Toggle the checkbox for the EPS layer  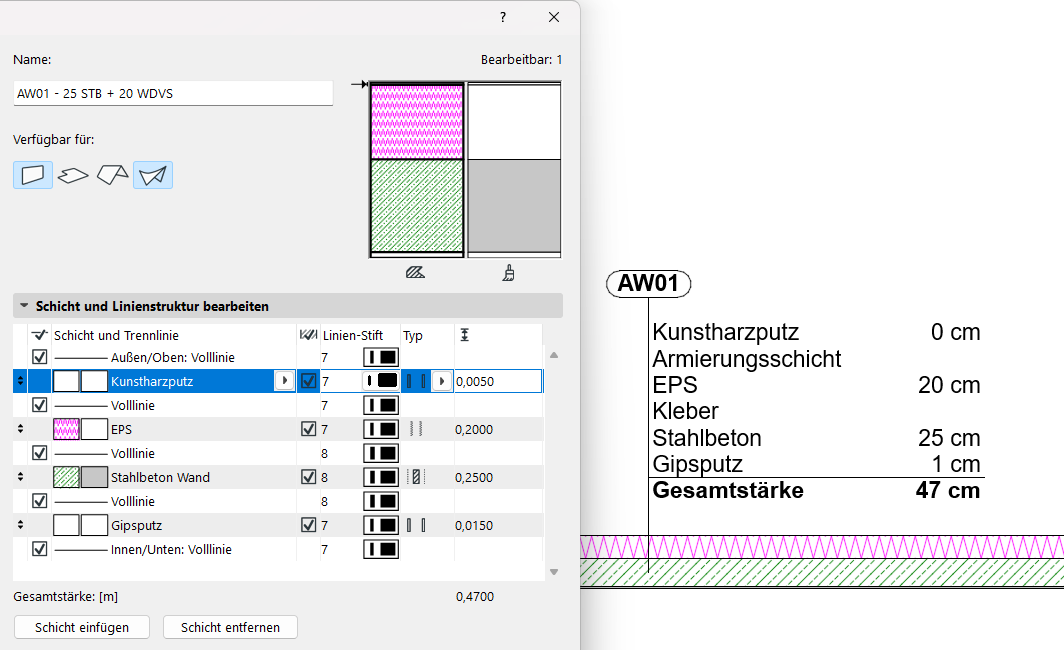[x=308, y=429]
